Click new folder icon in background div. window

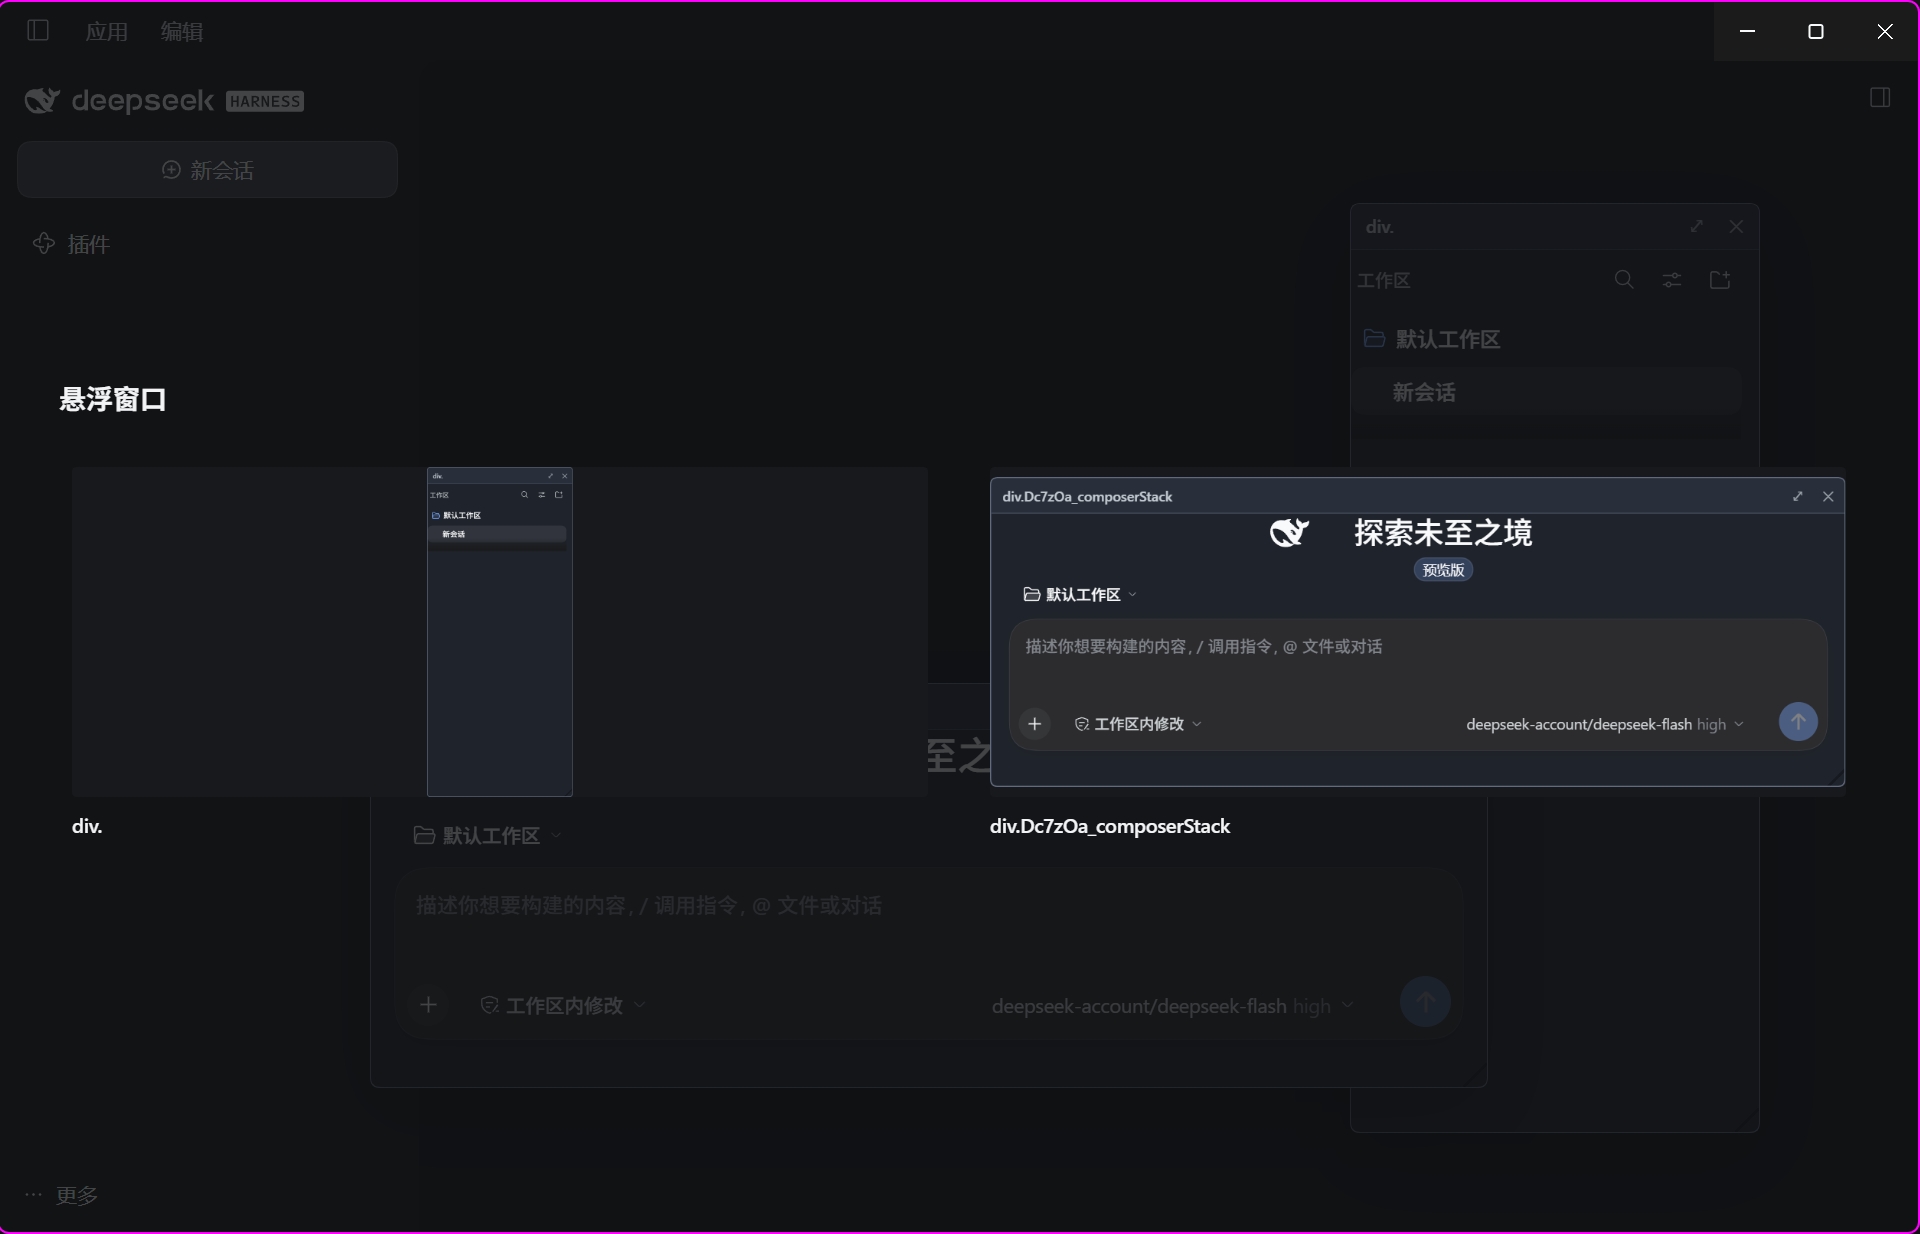pos(1720,280)
